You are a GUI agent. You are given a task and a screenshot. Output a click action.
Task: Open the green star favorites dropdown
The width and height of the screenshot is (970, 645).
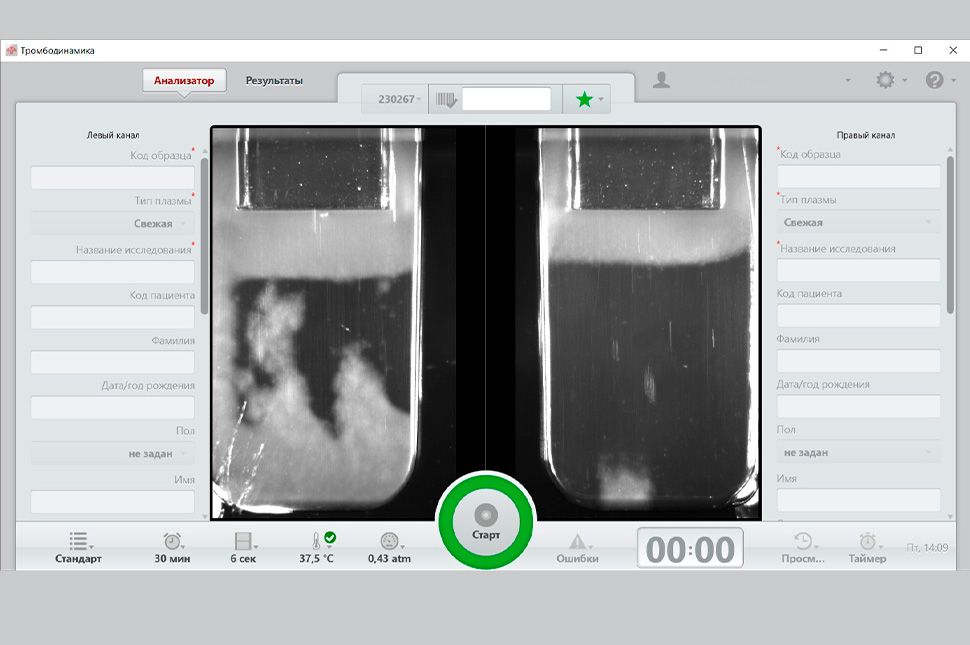click(586, 99)
